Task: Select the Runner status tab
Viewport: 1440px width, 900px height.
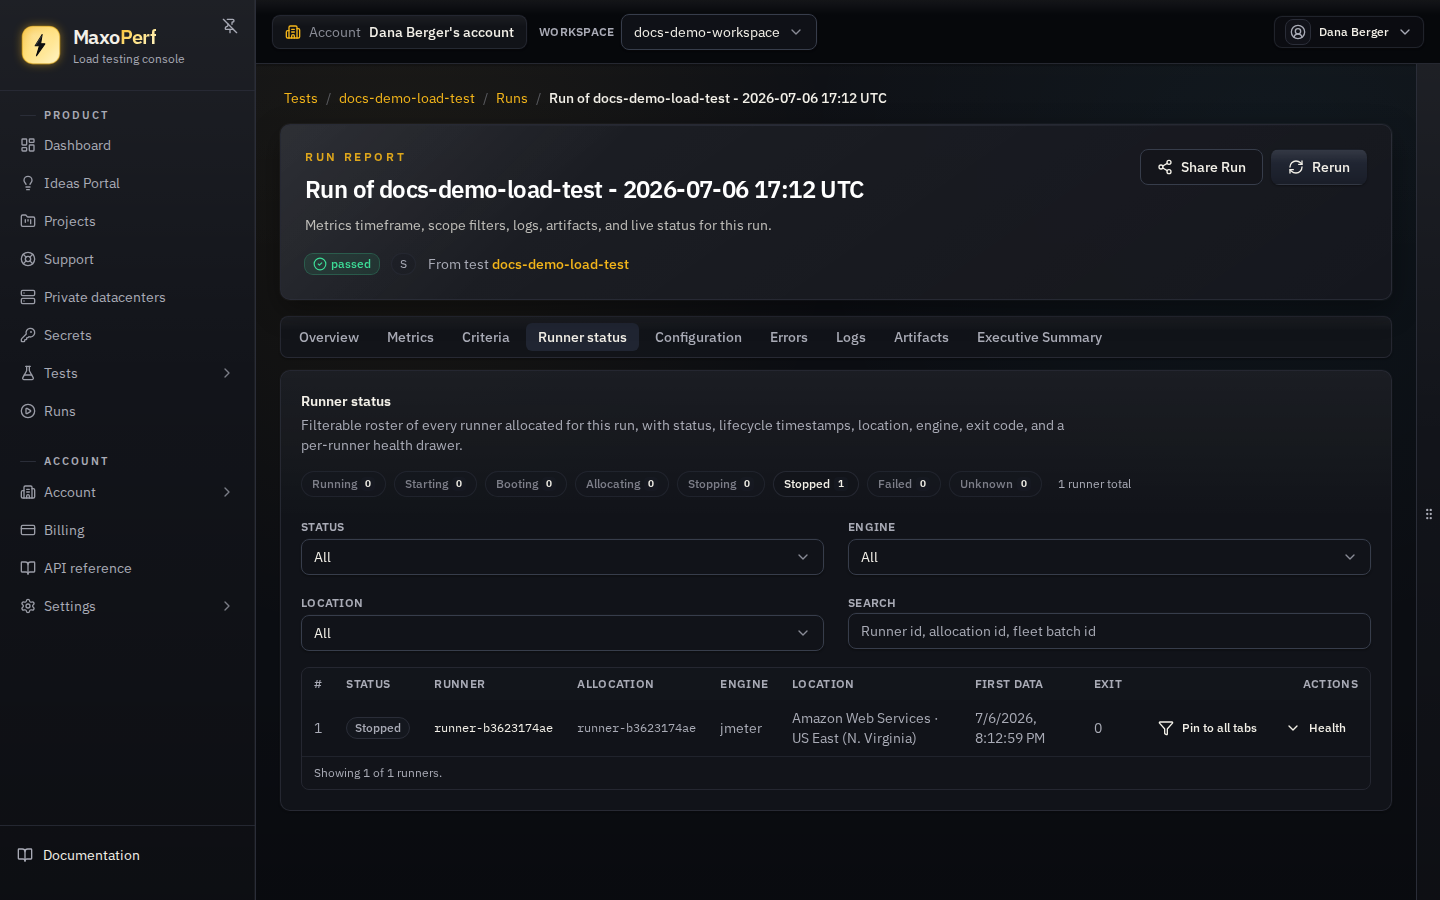Action: 582,337
